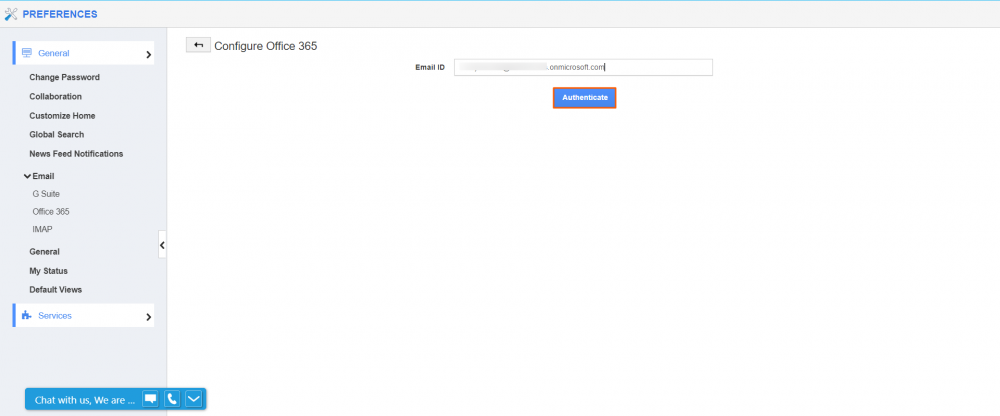Collapse the Email tree group
The width and height of the screenshot is (1000, 416).
(29, 176)
